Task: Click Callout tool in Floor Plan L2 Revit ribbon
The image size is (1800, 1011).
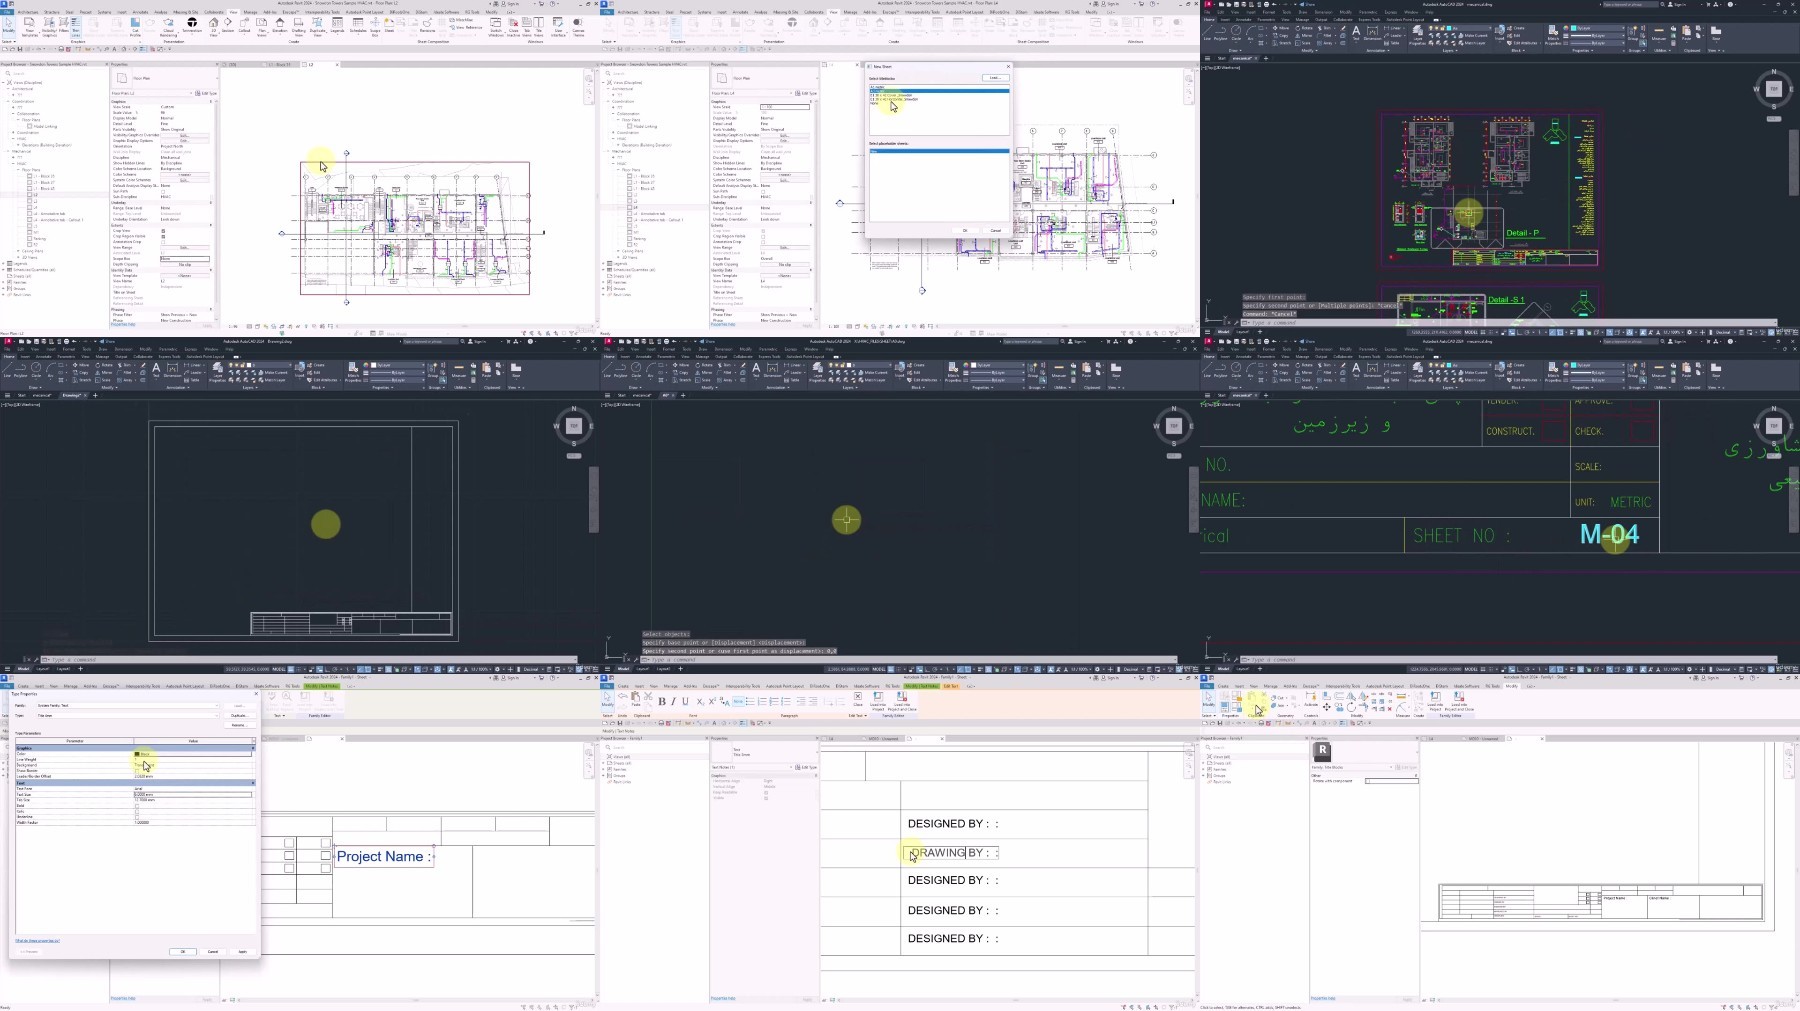Action: tap(244, 25)
